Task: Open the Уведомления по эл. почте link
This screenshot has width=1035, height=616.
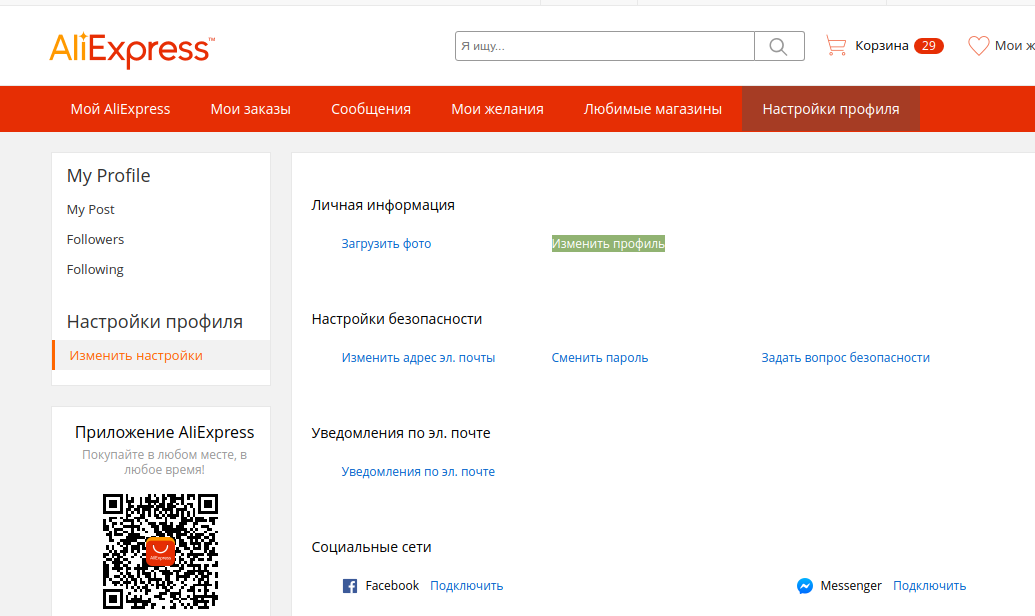Action: coord(418,471)
